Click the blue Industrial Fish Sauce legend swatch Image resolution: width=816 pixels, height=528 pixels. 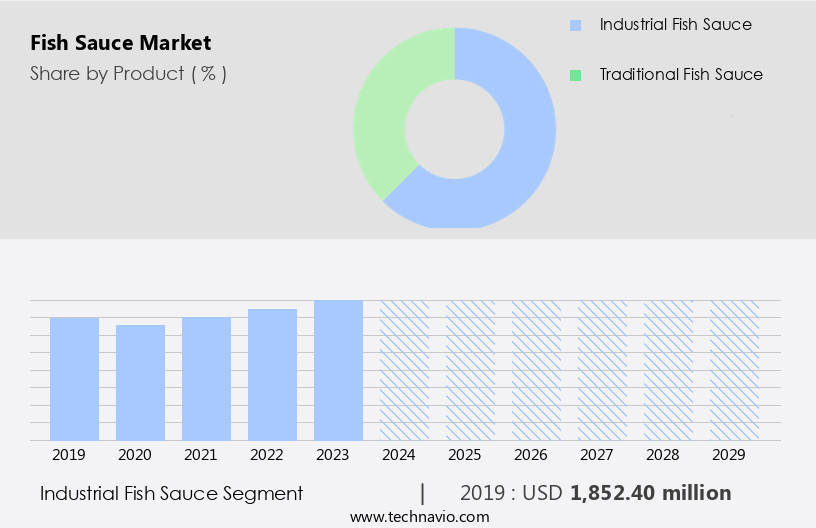[575, 25]
